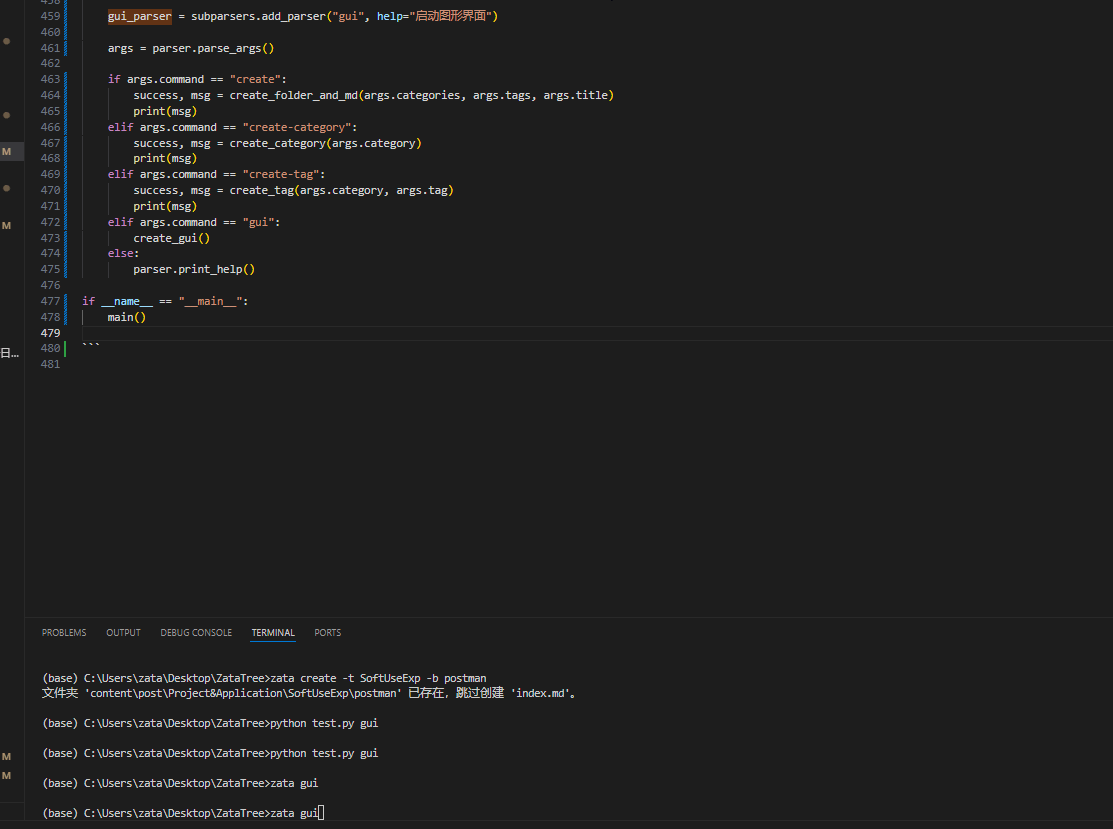The height and width of the screenshot is (829, 1113).
Task: Click elif "create-tag" condition line
Action: pyautogui.click(x=216, y=175)
